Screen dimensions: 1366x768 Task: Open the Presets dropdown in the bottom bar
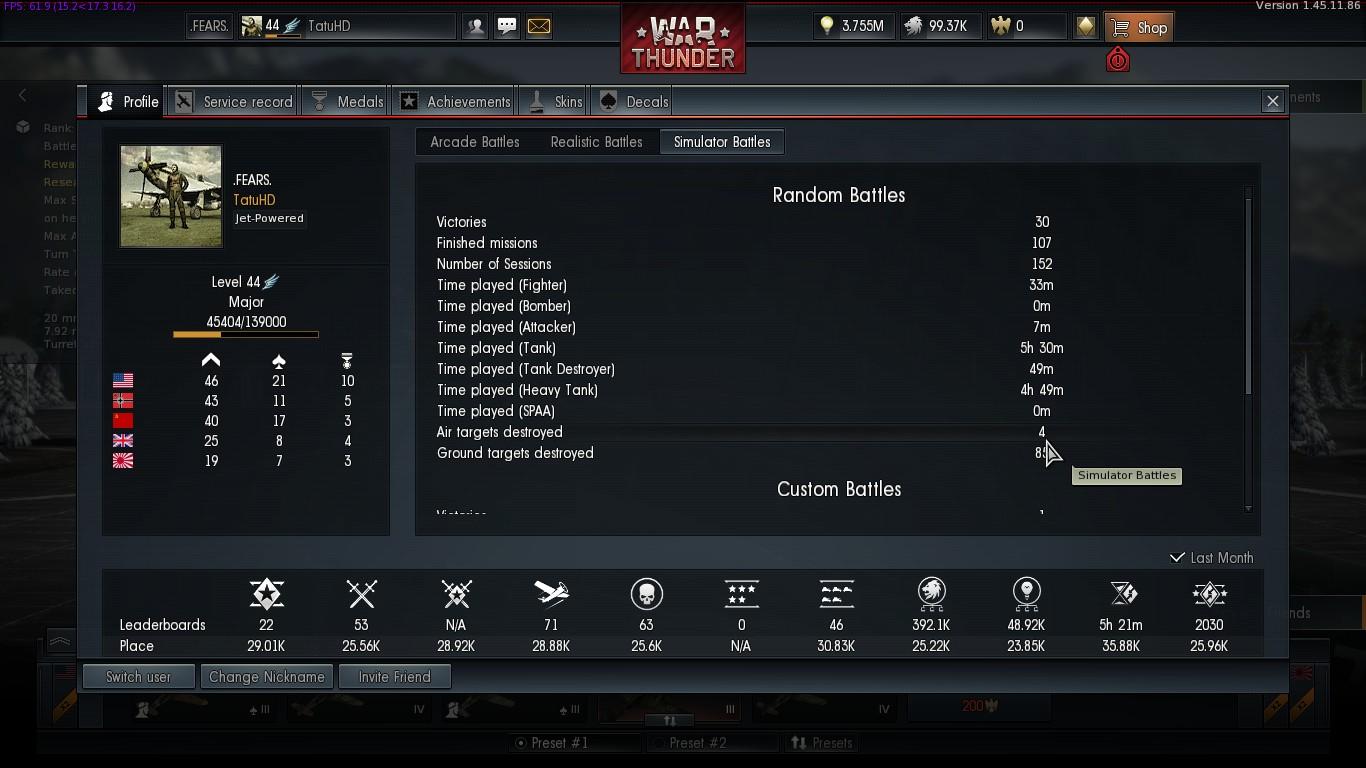click(822, 743)
